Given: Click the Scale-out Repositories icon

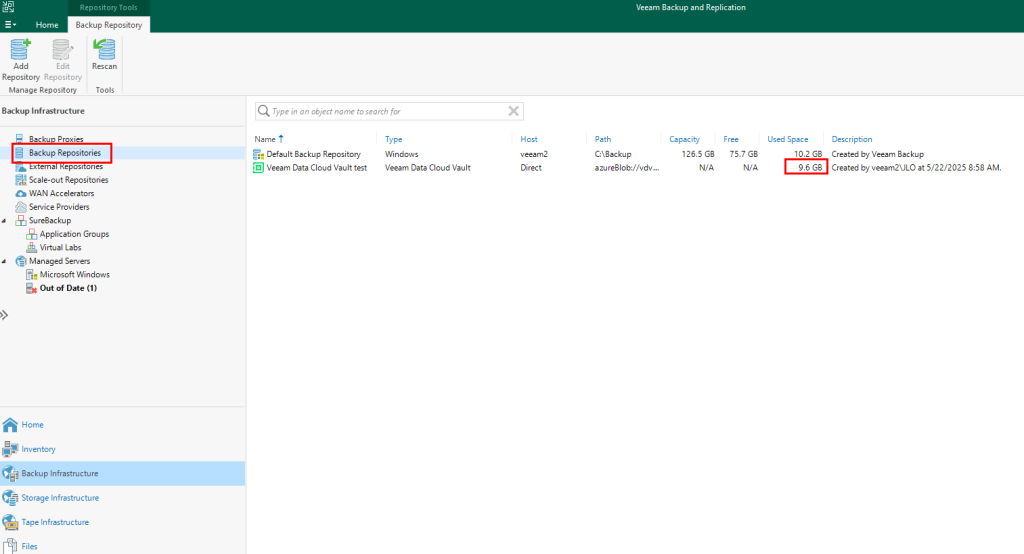Looking at the screenshot, I should pyautogui.click(x=21, y=180).
